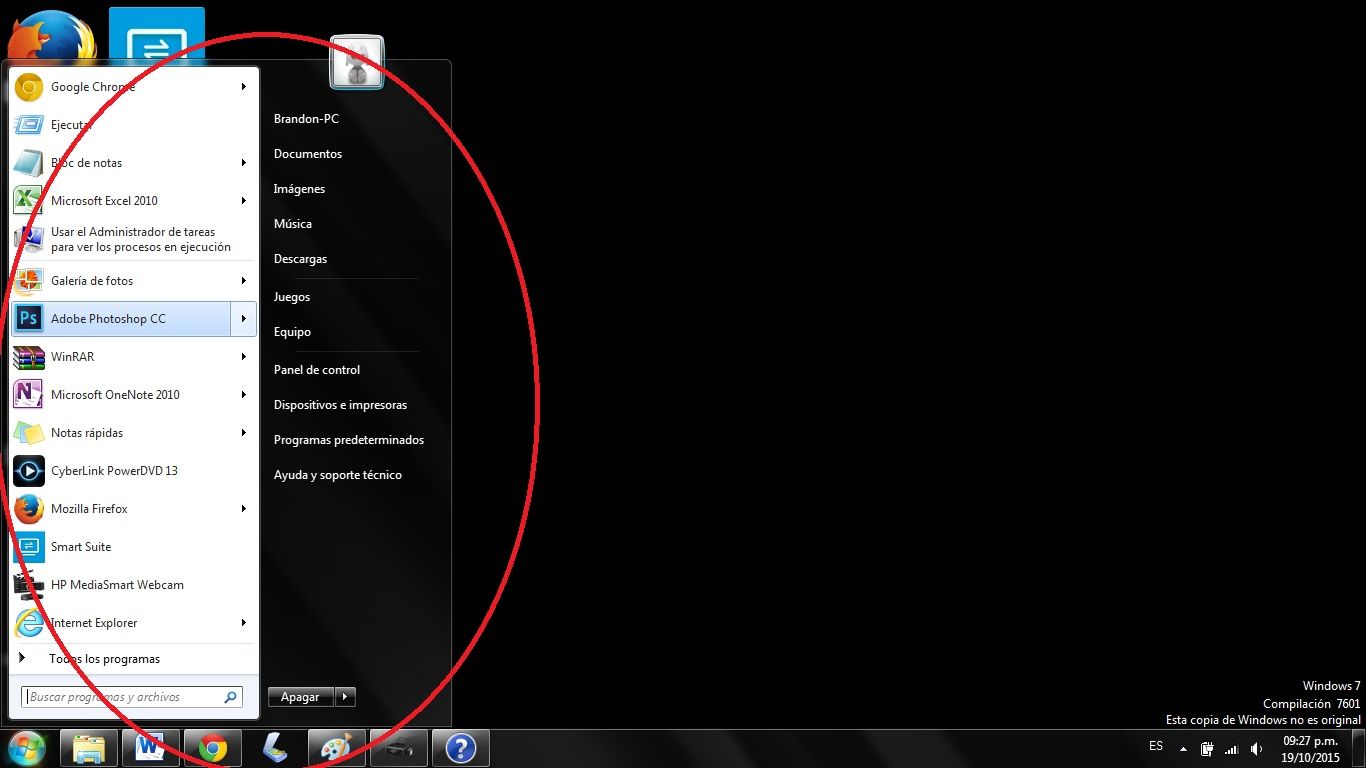The height and width of the screenshot is (768, 1366).
Task: Expand WinRAR jump list arrow
Action: [x=244, y=357]
